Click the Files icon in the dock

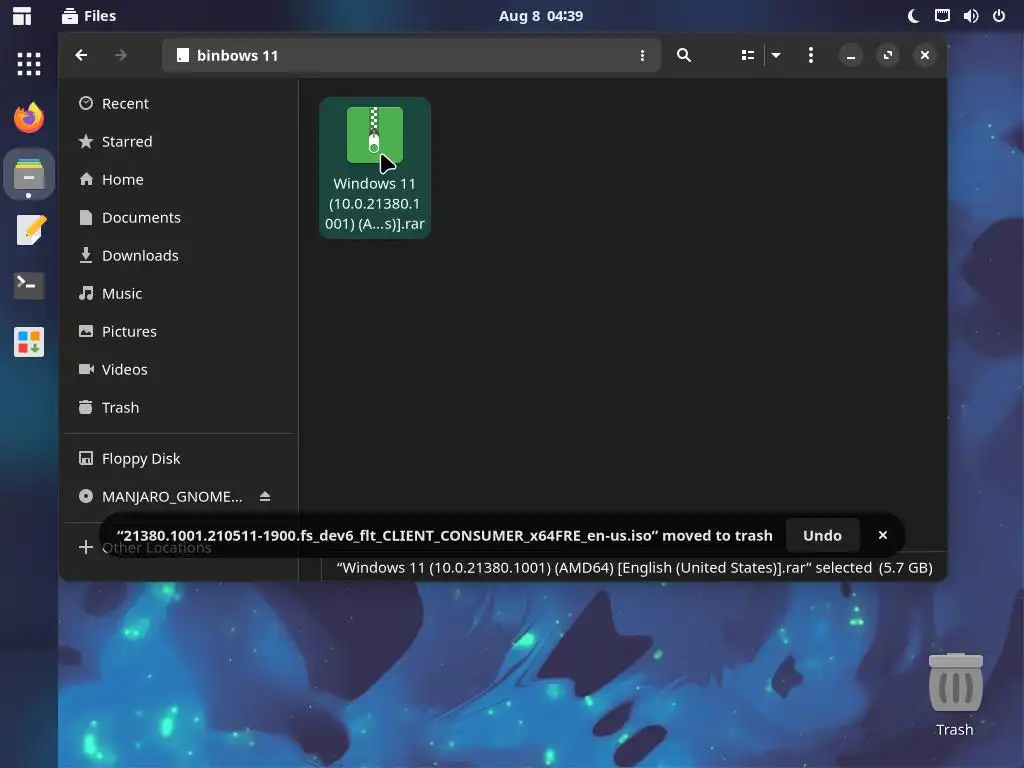29,174
